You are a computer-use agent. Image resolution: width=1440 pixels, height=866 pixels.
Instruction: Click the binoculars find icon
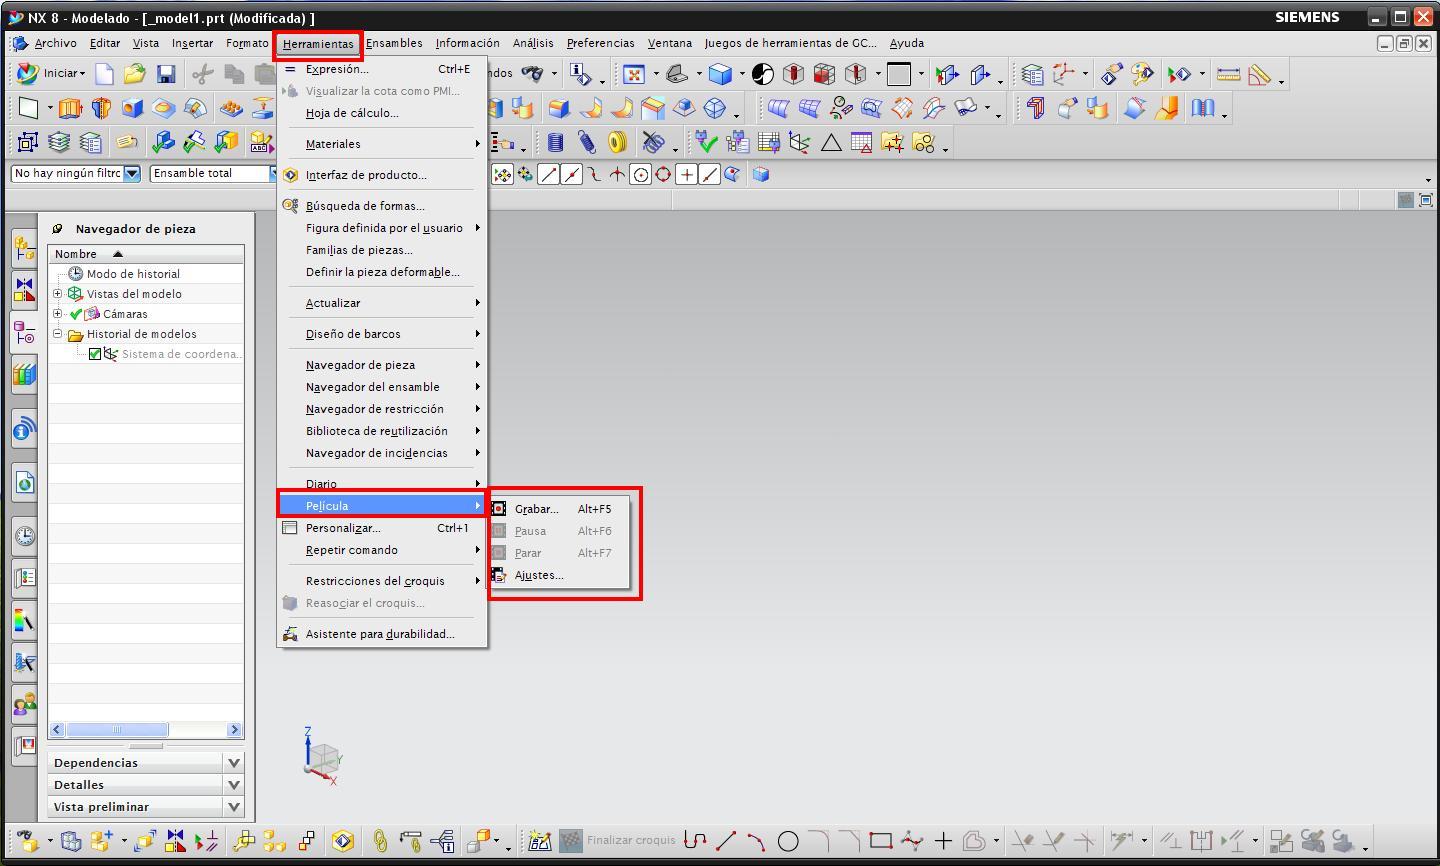533,74
